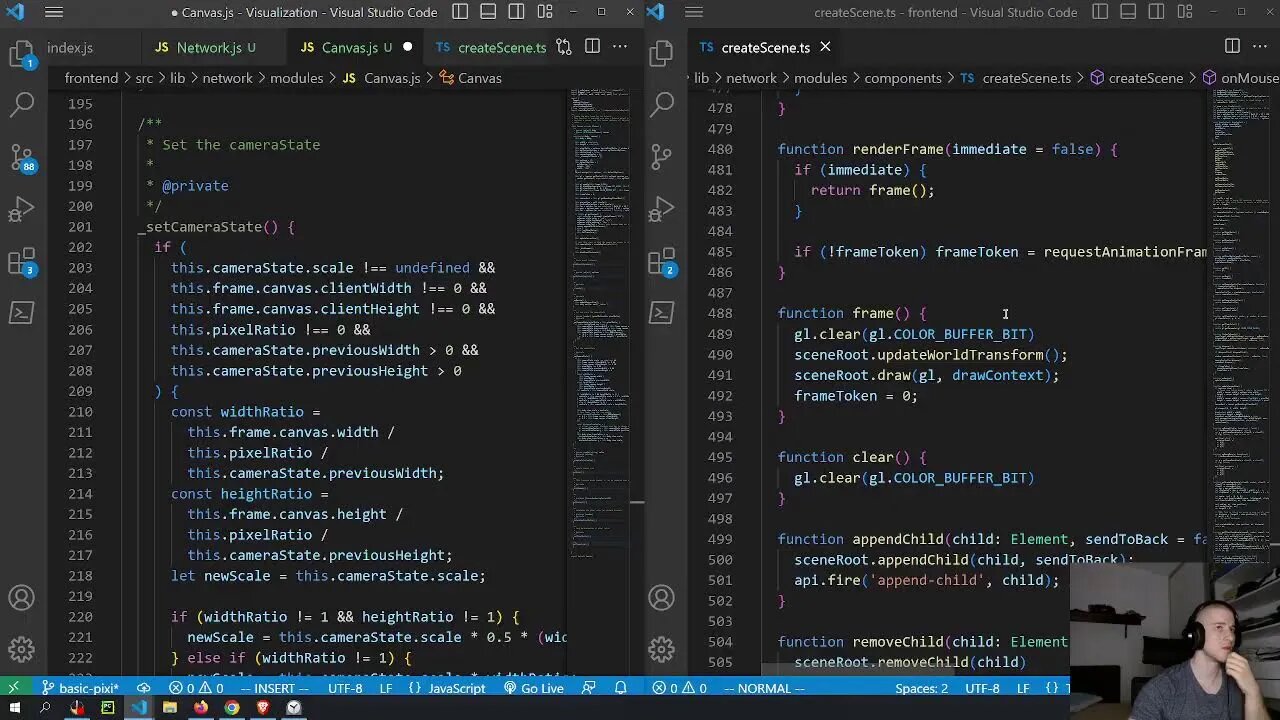Open Manage gear in right window
1280x720 pixels.
click(661, 649)
